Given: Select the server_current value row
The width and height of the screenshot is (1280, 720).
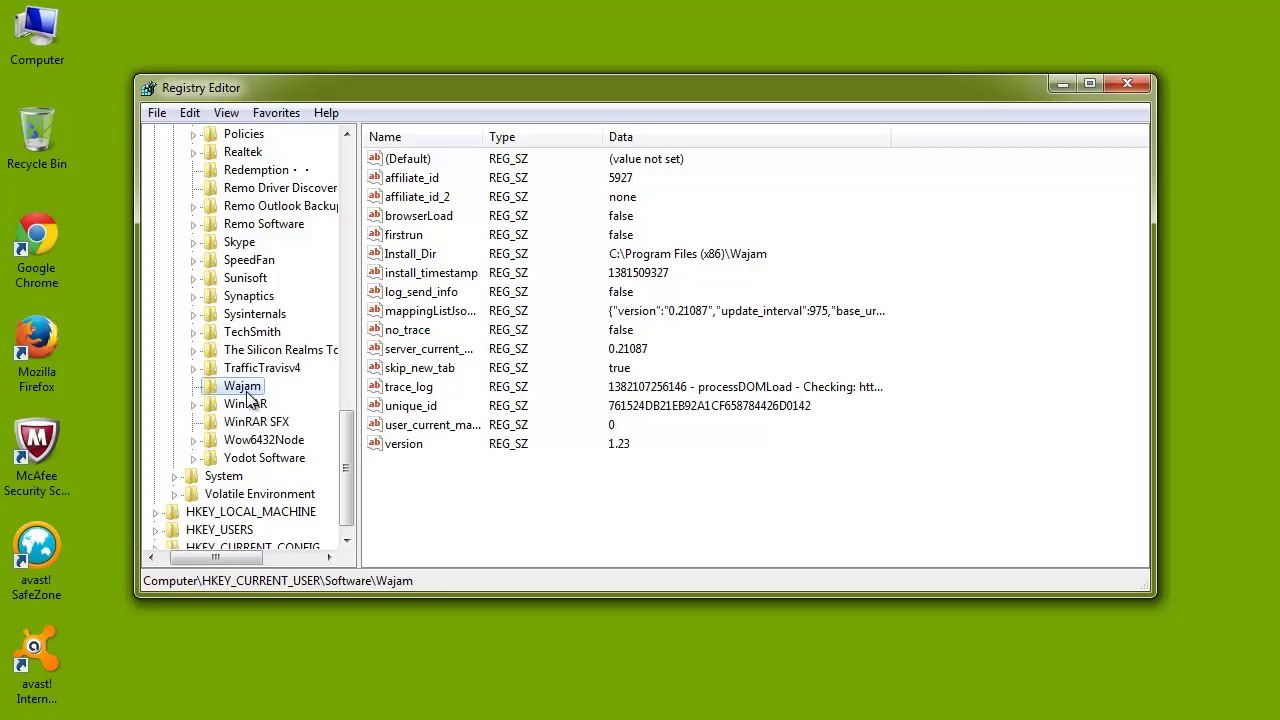Looking at the screenshot, I should tap(627, 349).
